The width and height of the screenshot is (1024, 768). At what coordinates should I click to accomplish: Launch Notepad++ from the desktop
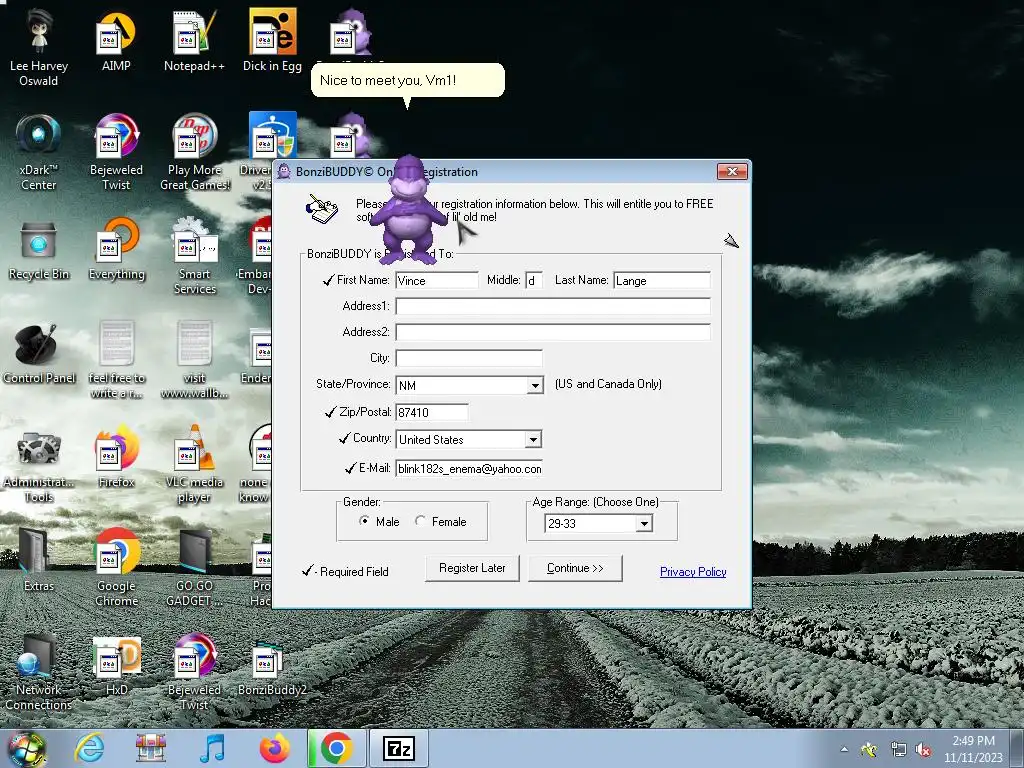(x=194, y=41)
